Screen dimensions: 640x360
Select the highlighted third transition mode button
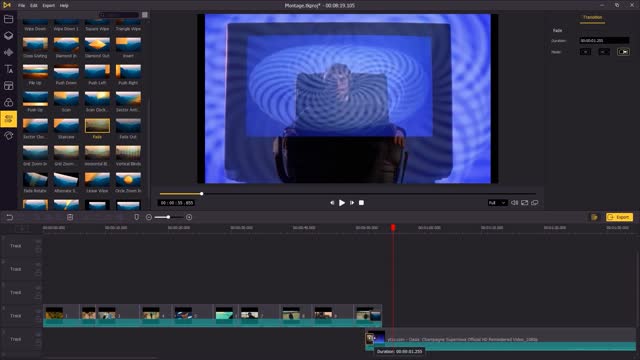[x=623, y=52]
